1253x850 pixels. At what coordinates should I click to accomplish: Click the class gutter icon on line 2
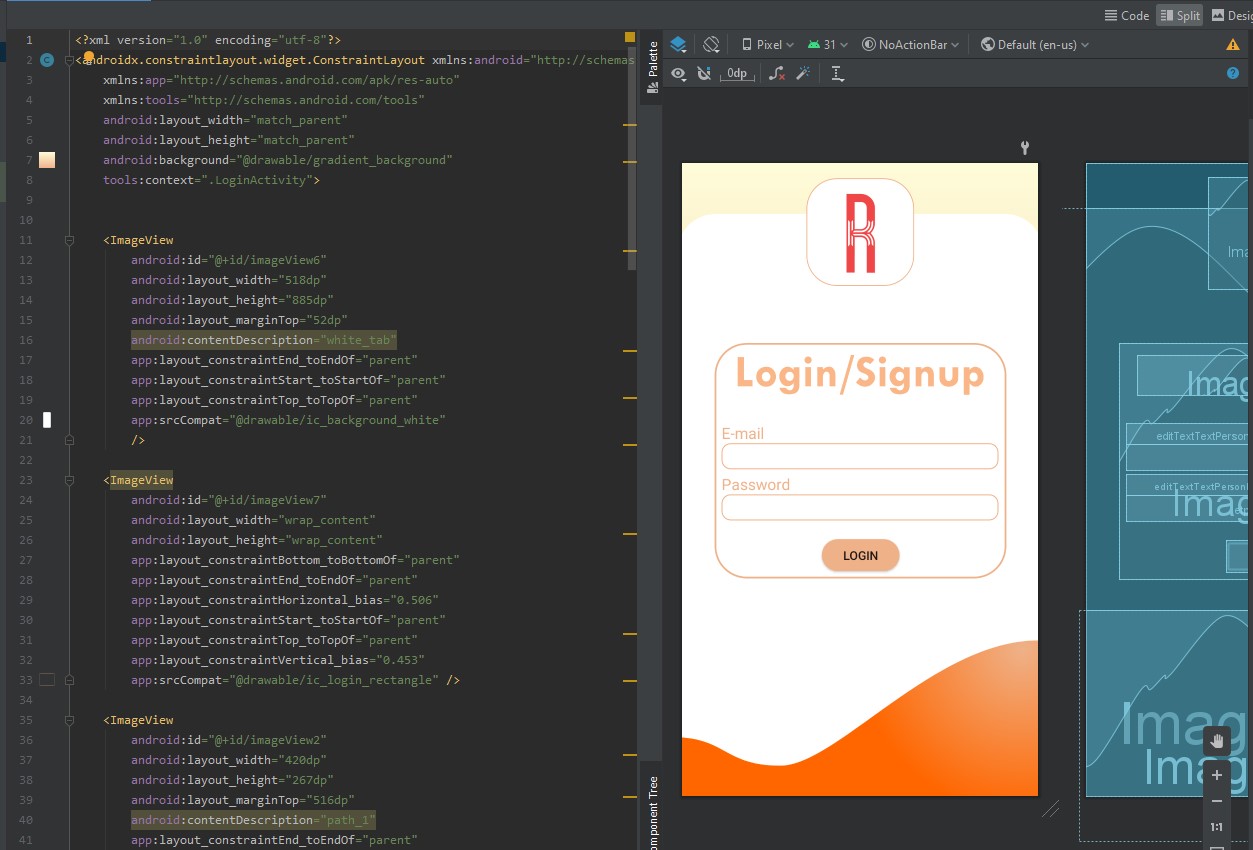point(47,60)
